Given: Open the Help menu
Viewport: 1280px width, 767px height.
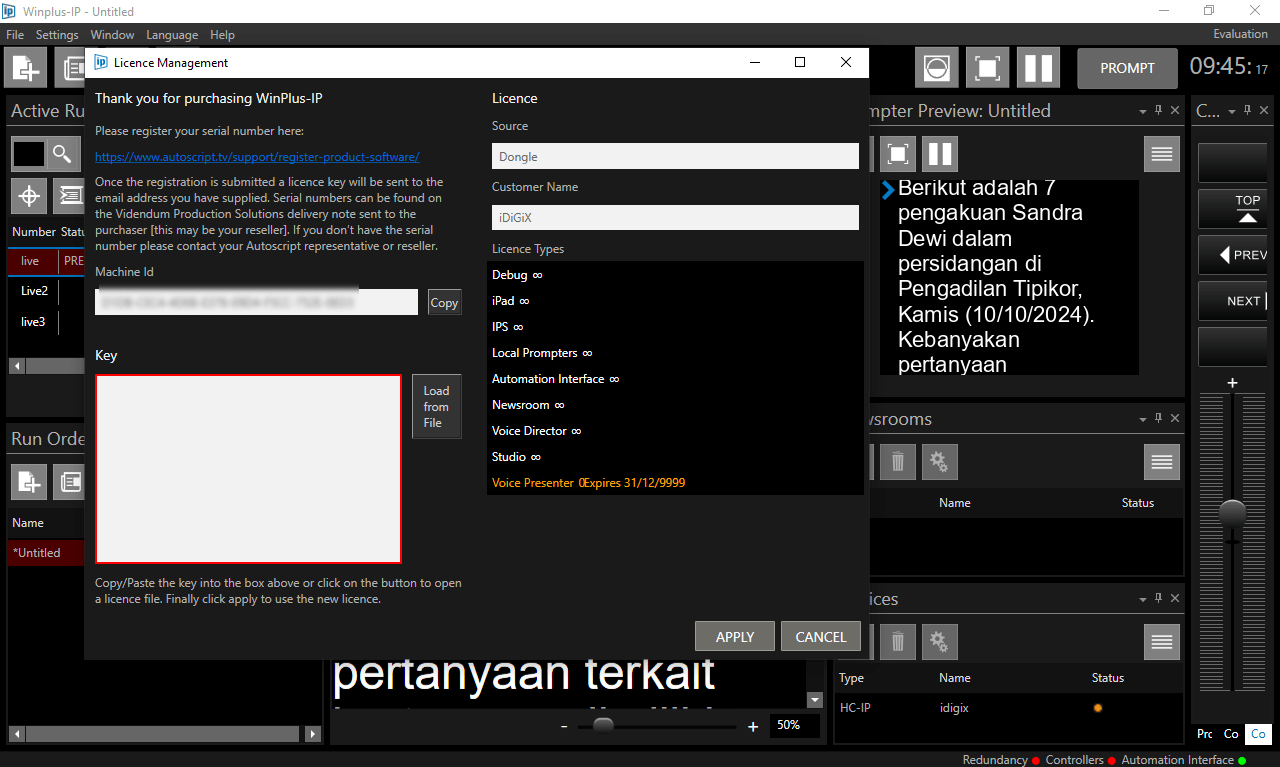Looking at the screenshot, I should coord(222,35).
